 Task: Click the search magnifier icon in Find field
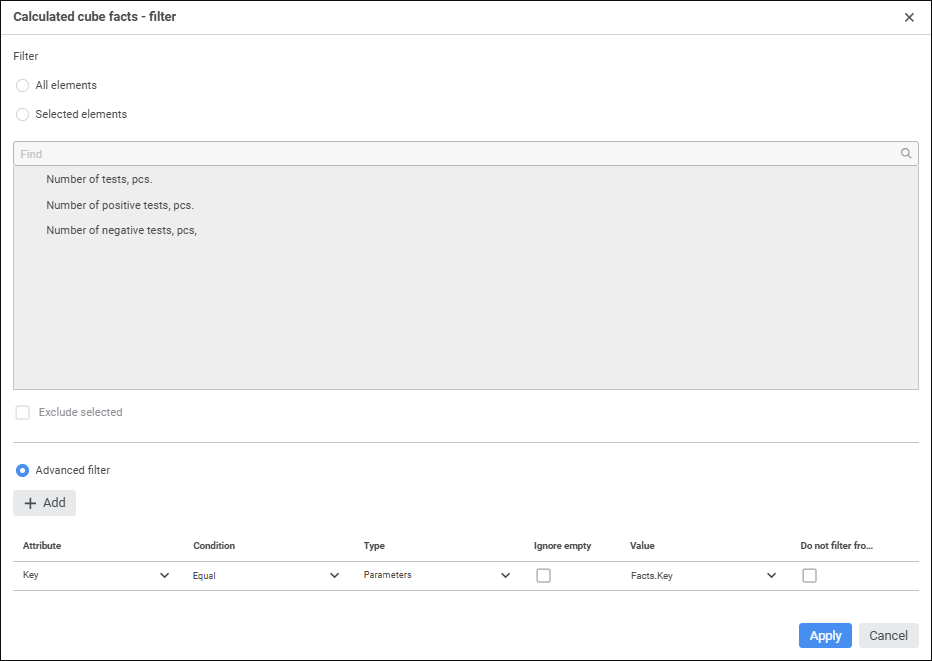(x=906, y=154)
